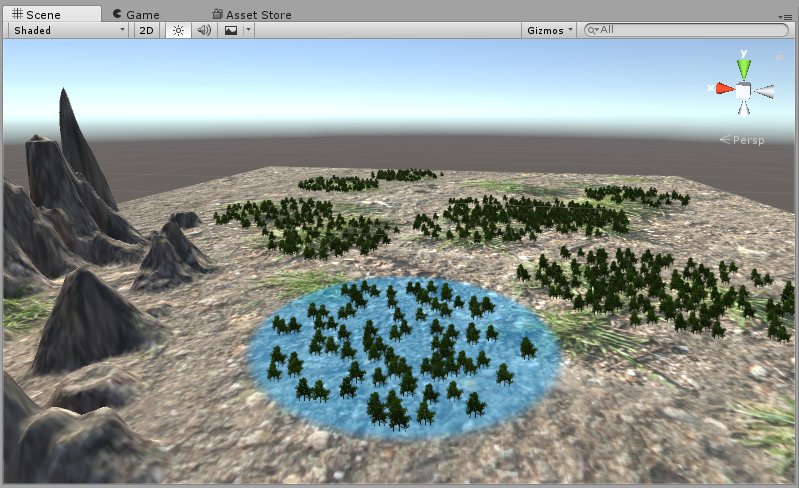Image resolution: width=799 pixels, height=488 pixels.
Task: Click the scene effects image icon
Action: (231, 30)
